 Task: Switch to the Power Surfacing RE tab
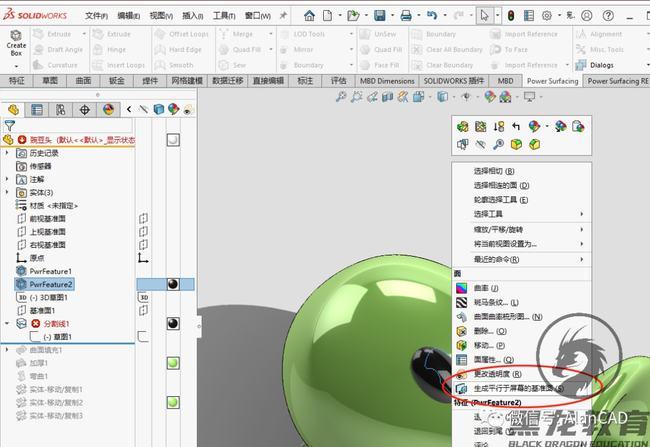point(618,81)
